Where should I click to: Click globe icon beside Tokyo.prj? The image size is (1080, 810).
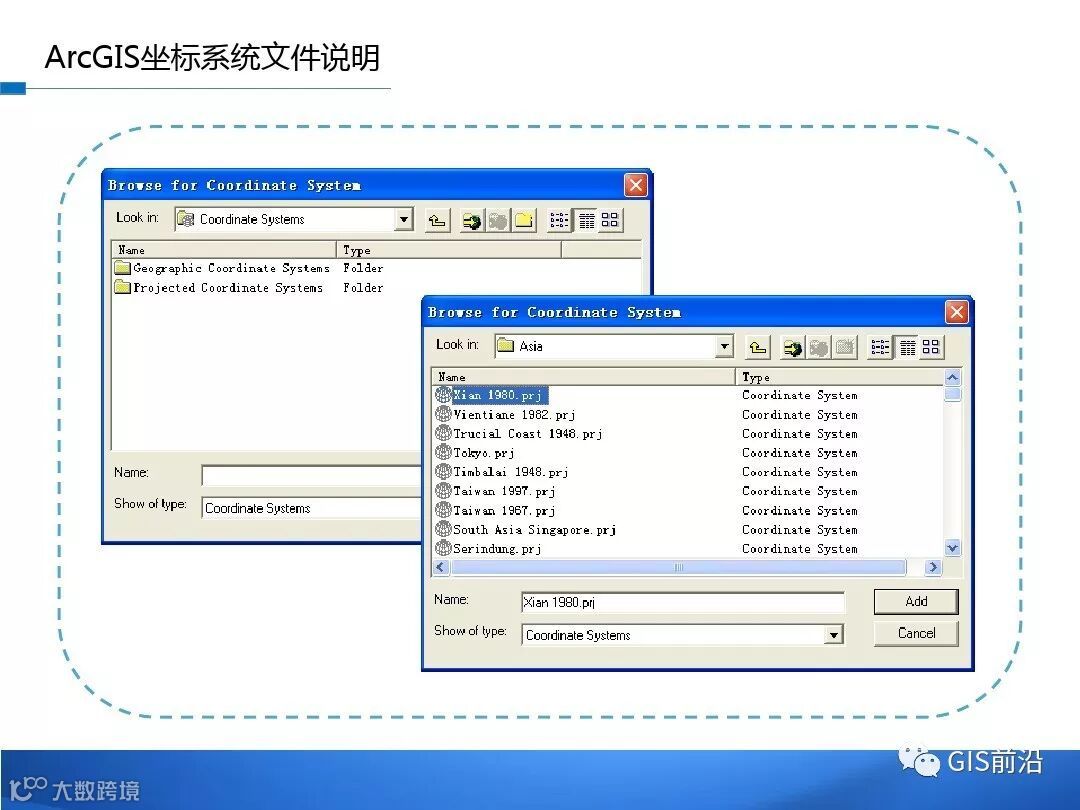443,453
